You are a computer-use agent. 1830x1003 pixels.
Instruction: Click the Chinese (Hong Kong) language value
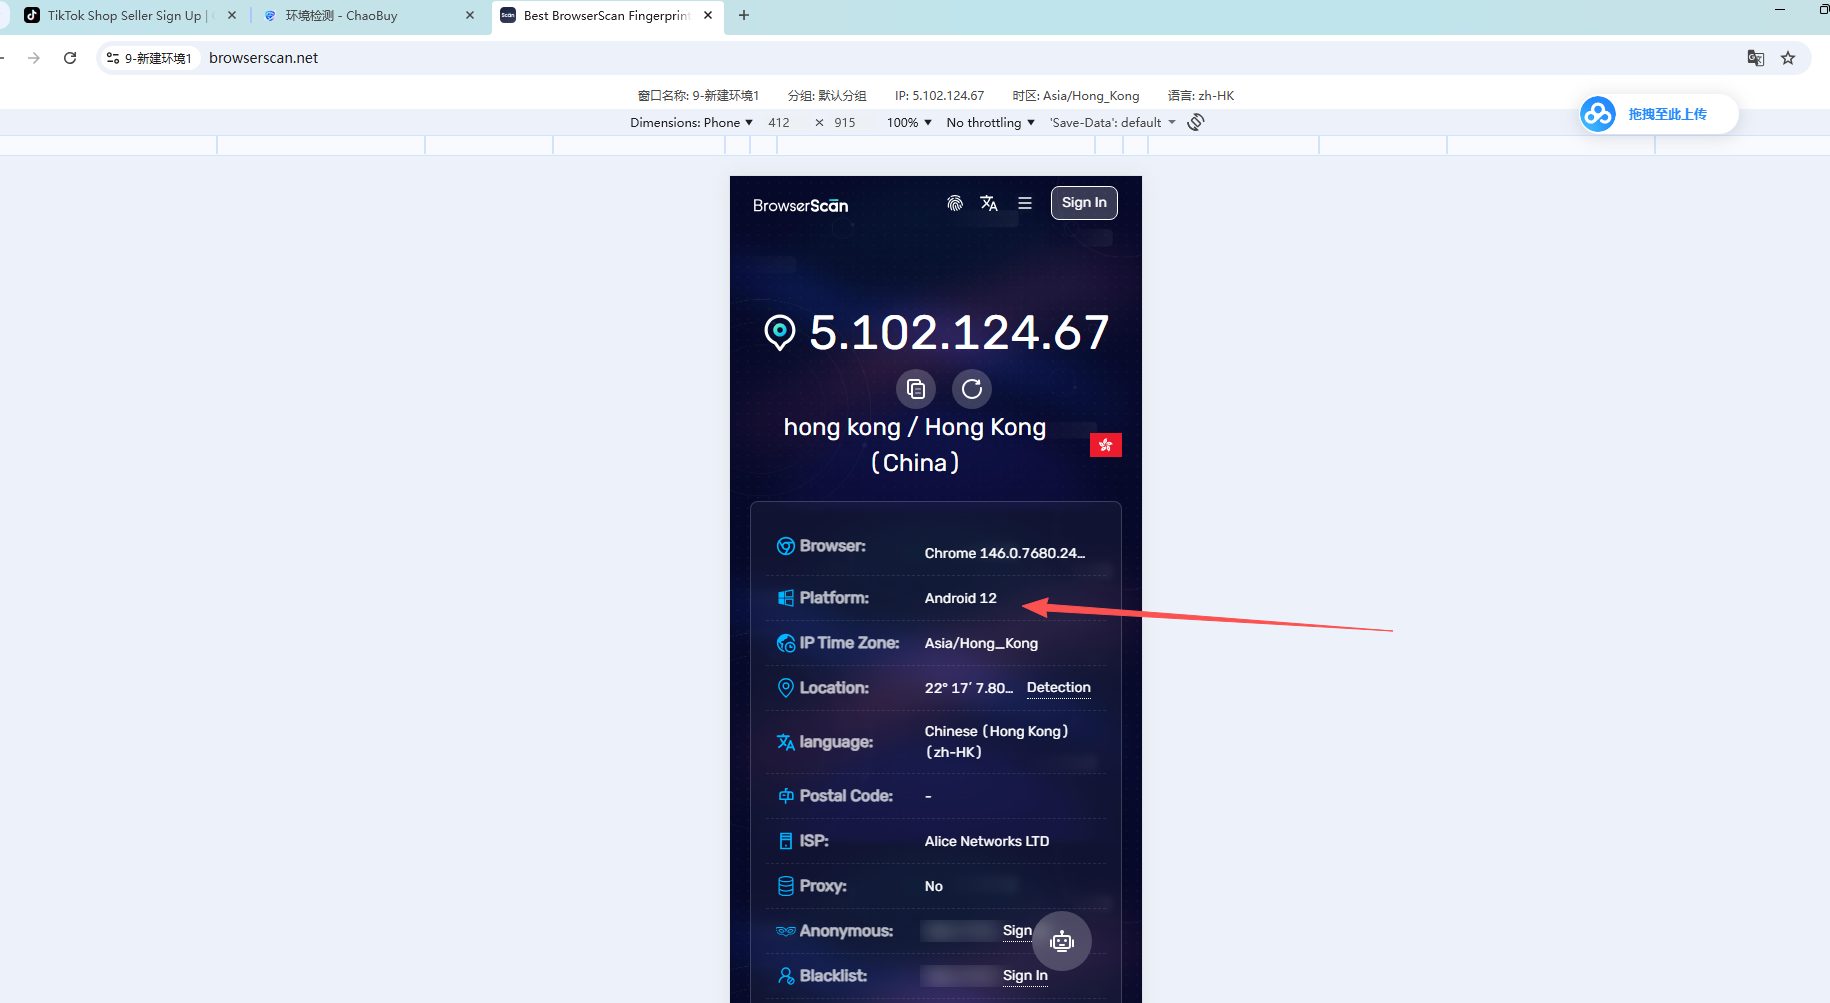(997, 742)
